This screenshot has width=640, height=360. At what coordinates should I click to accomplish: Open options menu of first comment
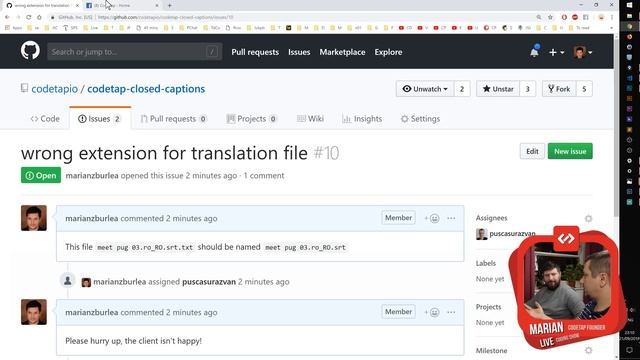pyautogui.click(x=451, y=218)
